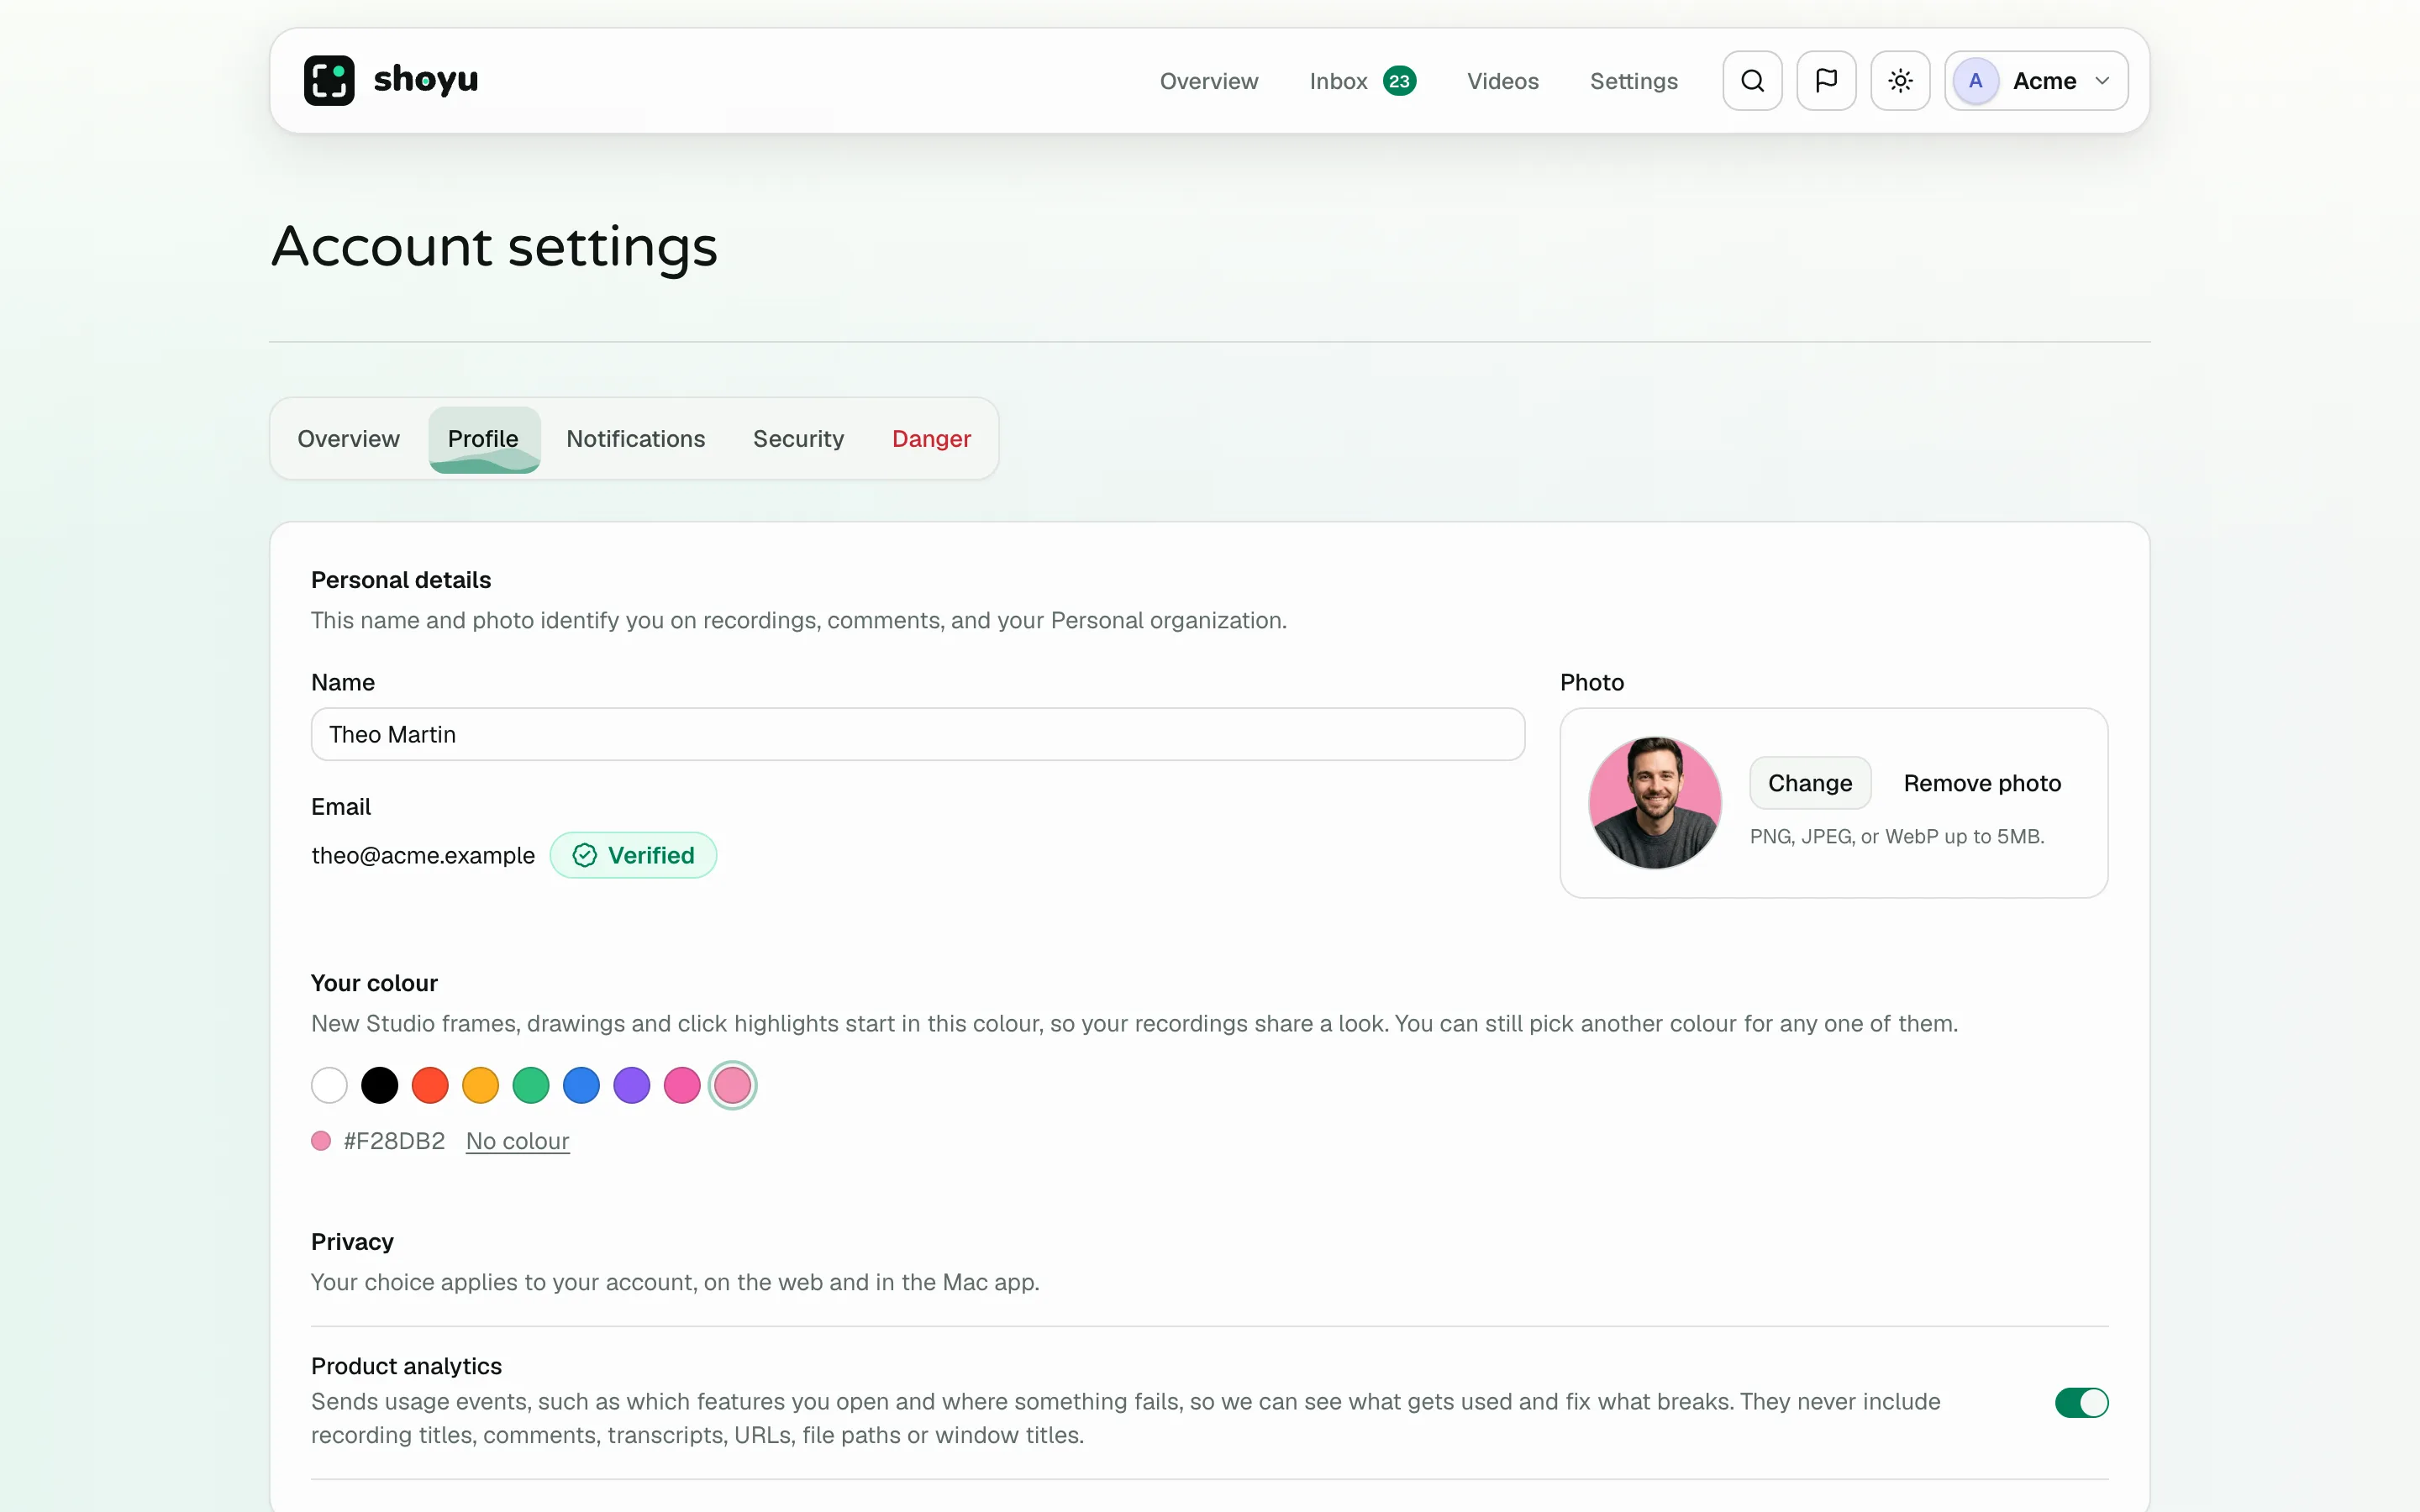Click the Name field with Theo Martin
The height and width of the screenshot is (1512, 2420).
(x=917, y=734)
